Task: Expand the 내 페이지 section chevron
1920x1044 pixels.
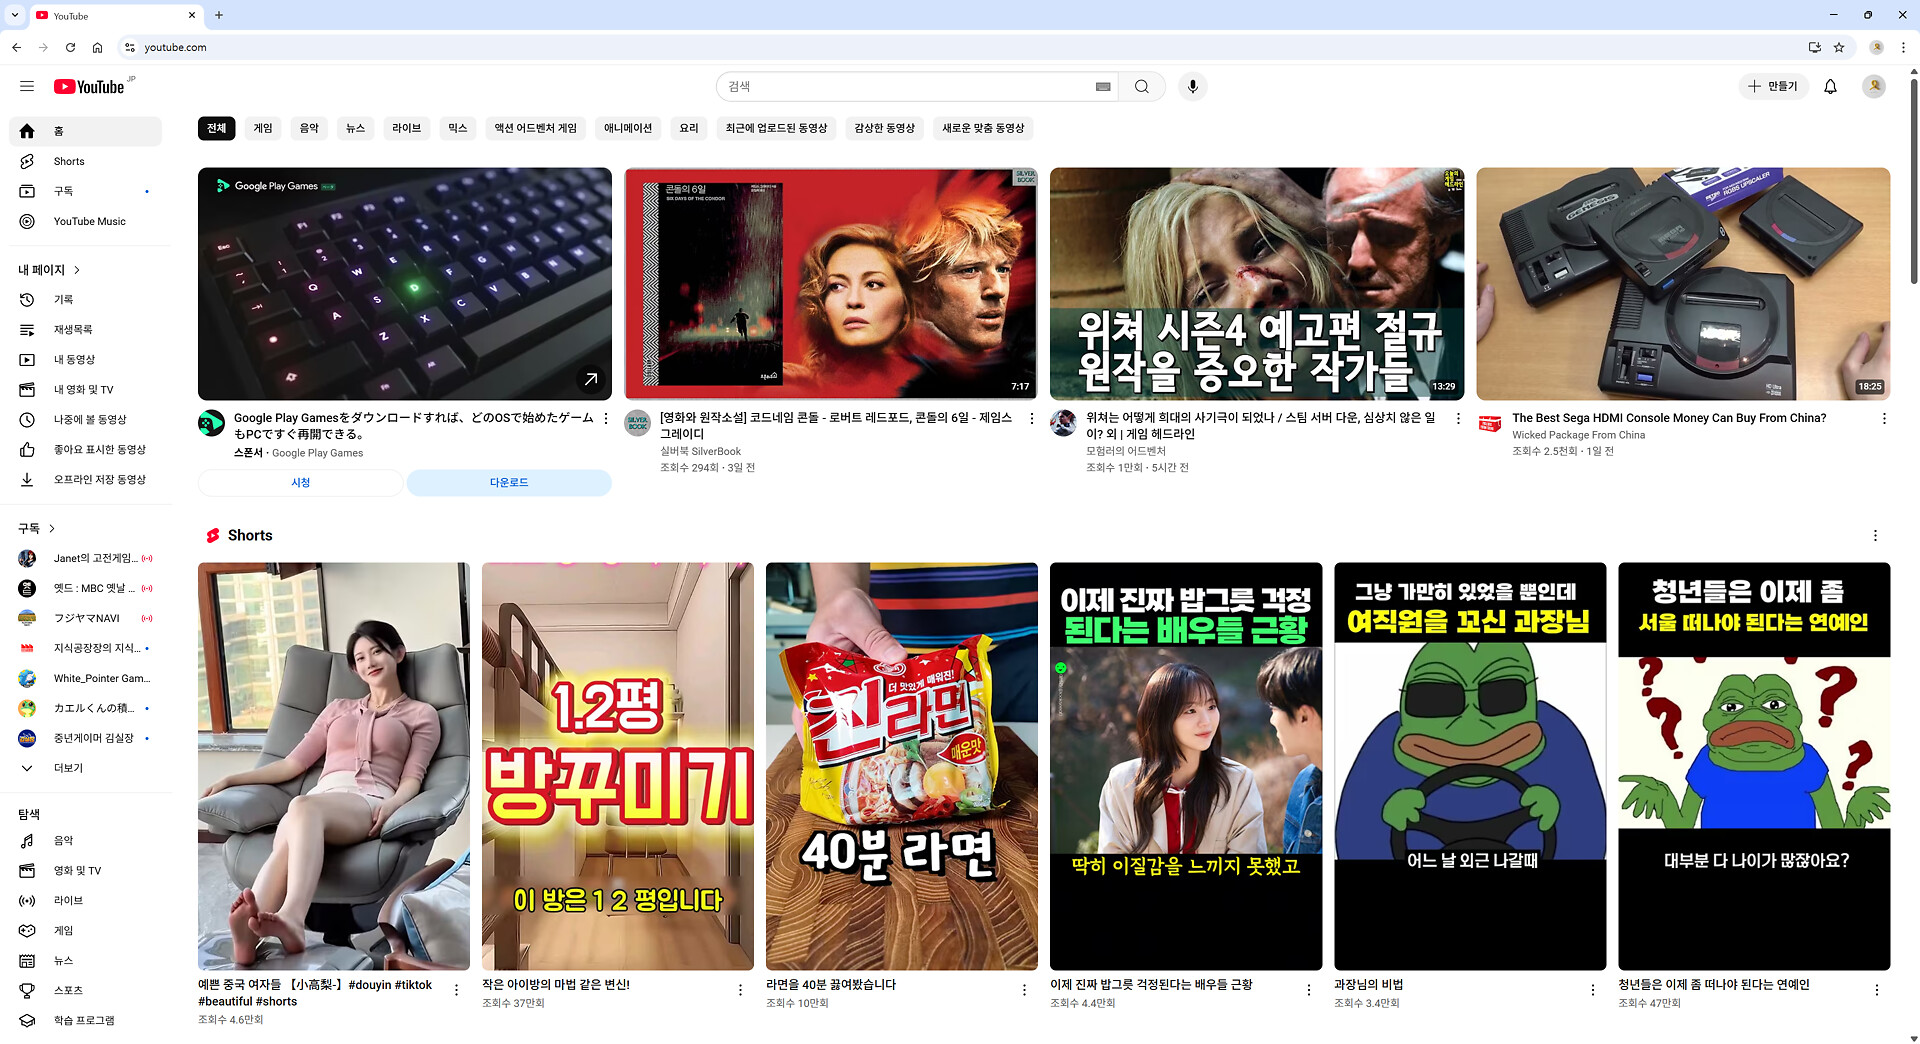Action: [77, 270]
